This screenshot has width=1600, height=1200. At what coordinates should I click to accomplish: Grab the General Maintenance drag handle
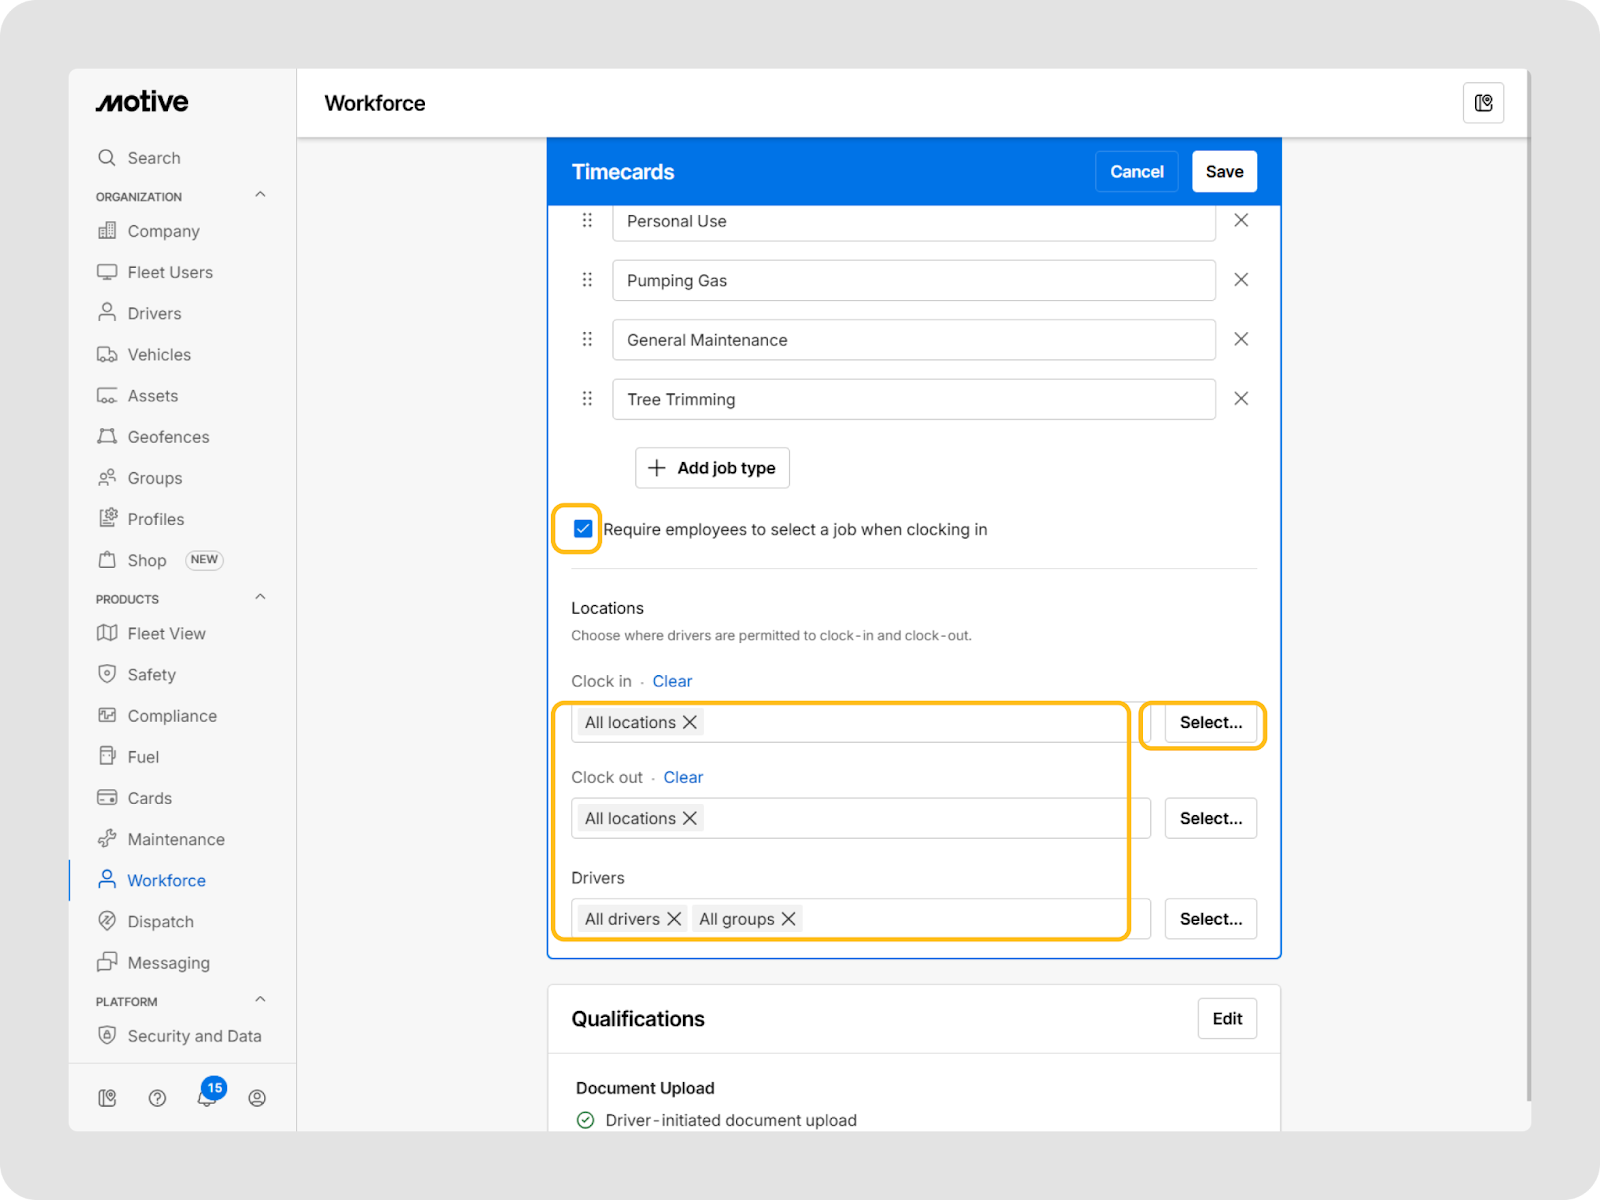click(x=587, y=340)
